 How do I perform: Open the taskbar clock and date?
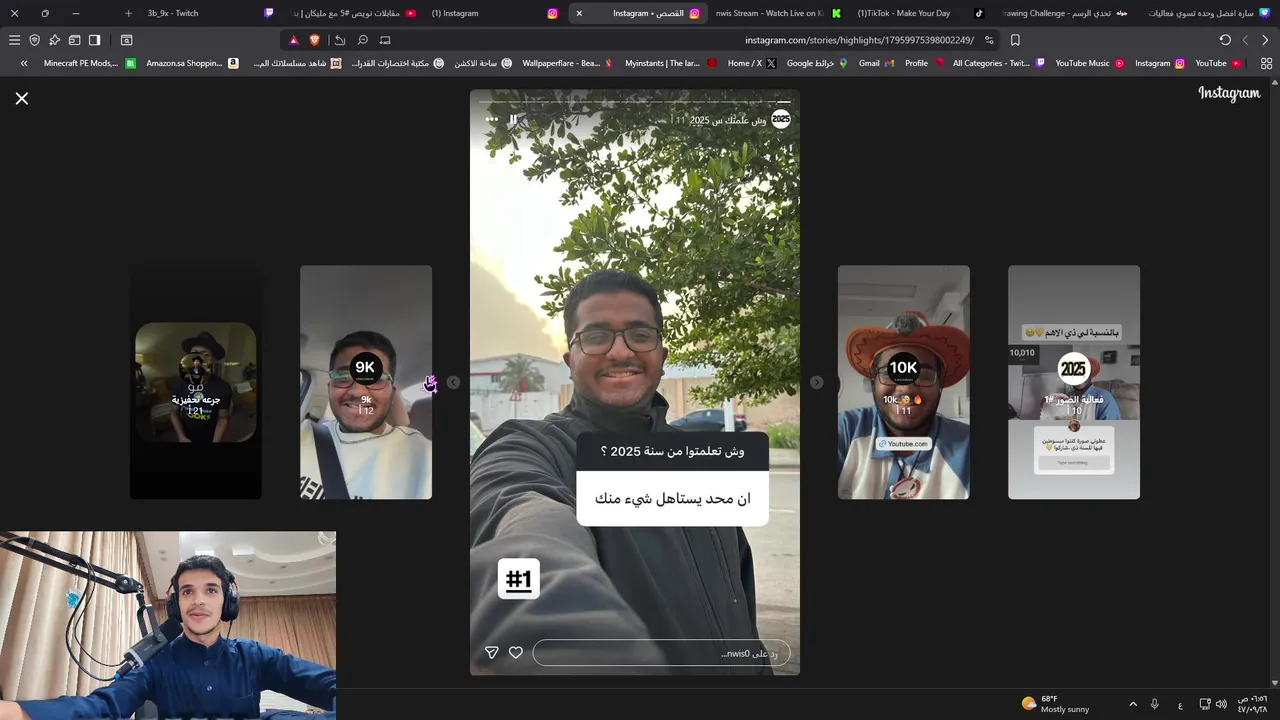(x=1252, y=704)
